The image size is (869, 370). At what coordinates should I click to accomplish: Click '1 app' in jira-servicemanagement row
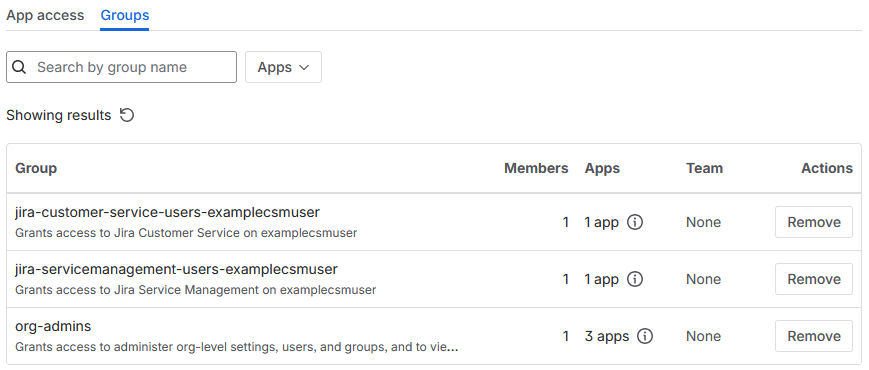pyautogui.click(x=601, y=279)
